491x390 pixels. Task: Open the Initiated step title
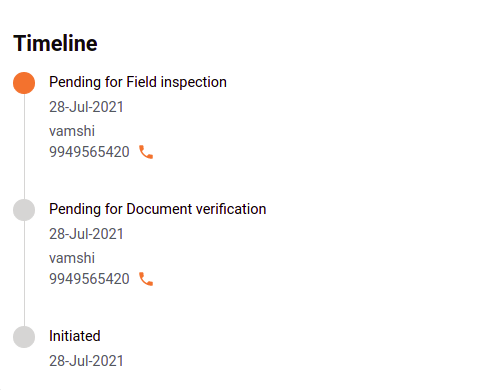click(75, 336)
